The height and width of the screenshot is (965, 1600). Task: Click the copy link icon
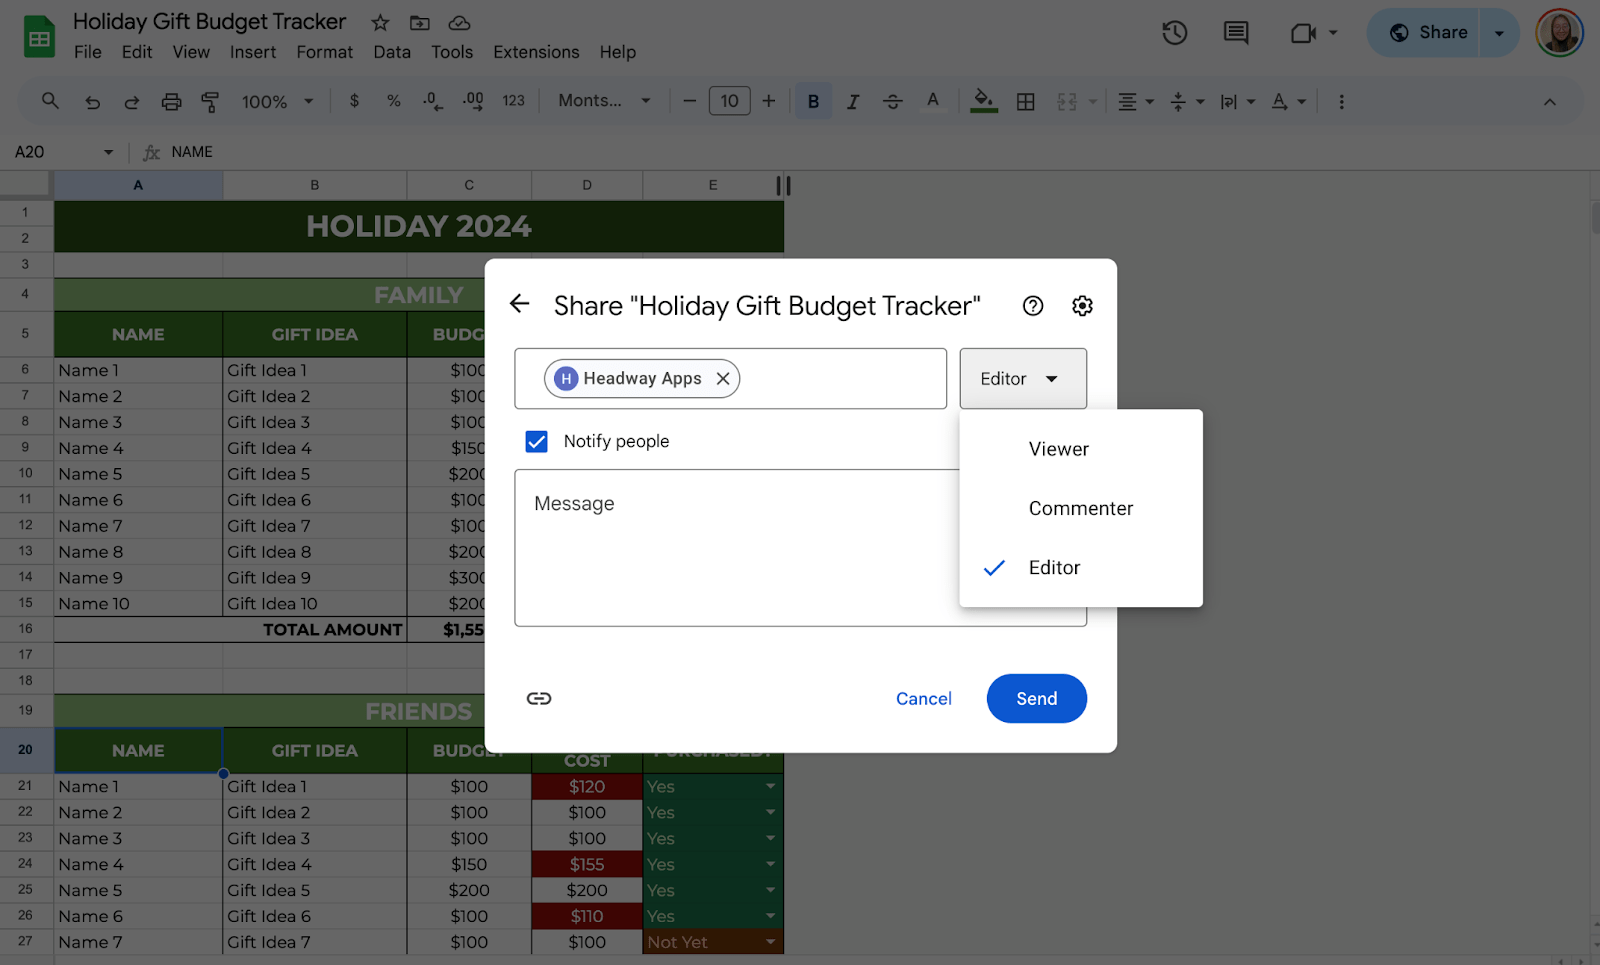coord(539,698)
